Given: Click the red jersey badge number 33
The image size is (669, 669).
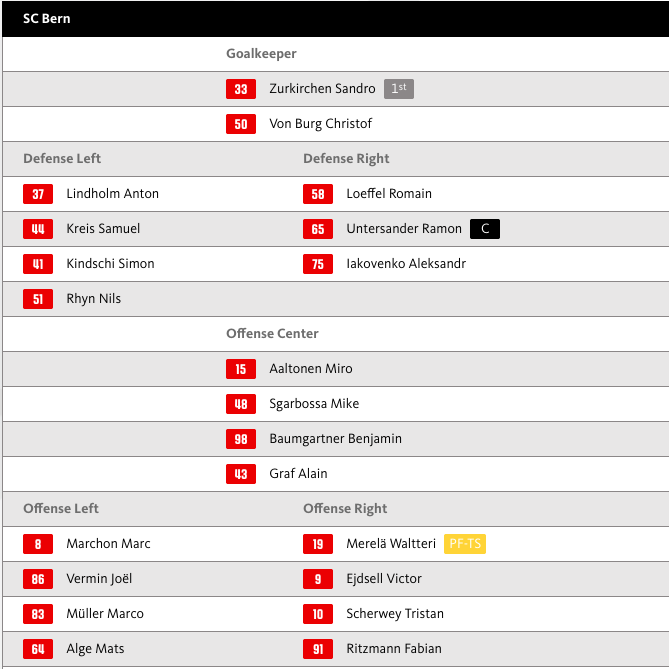Looking at the screenshot, I should pyautogui.click(x=240, y=89).
